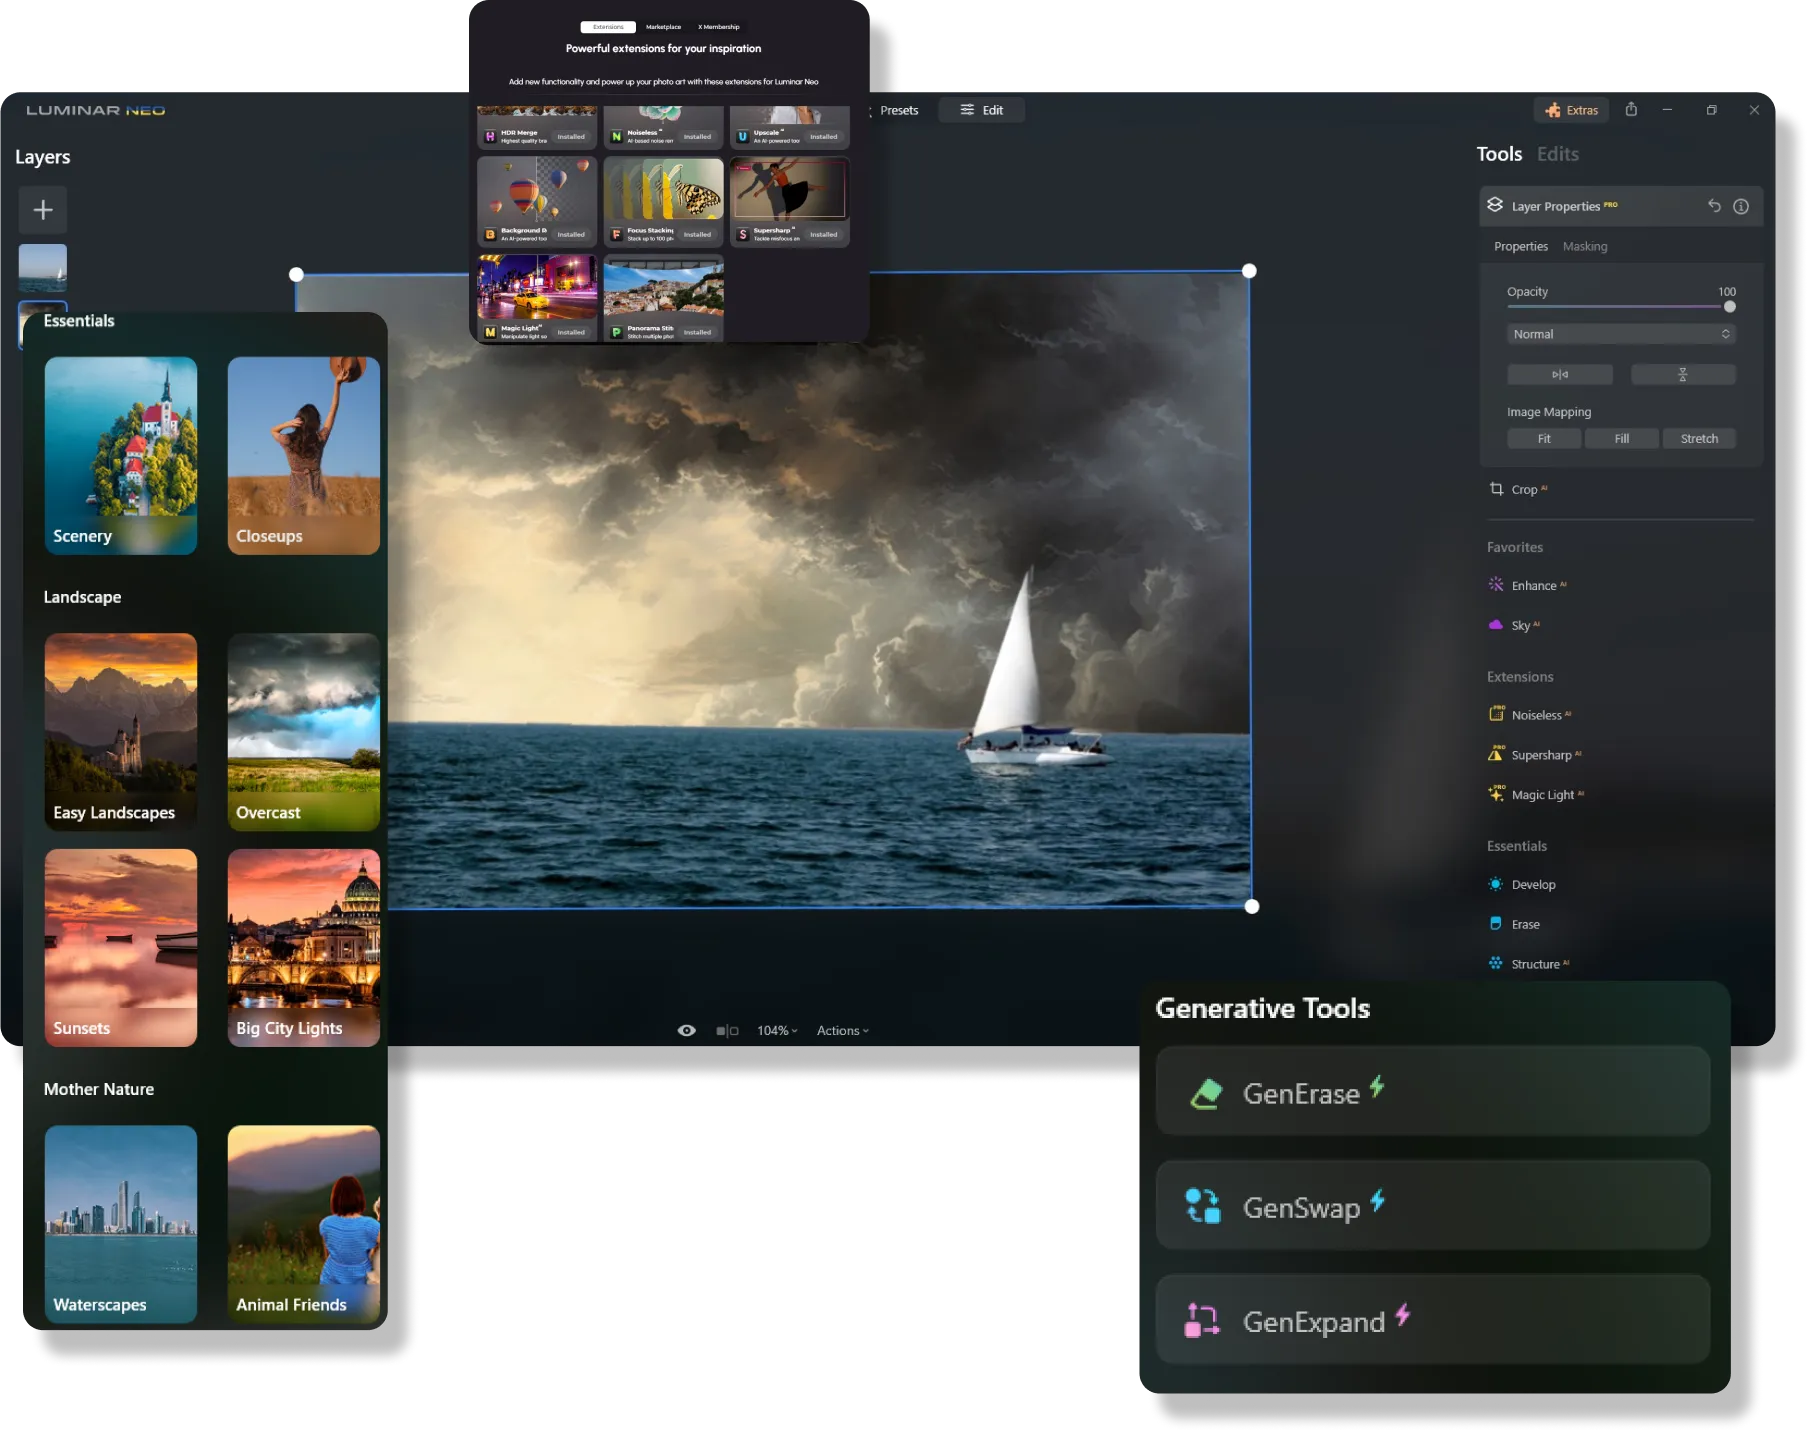The width and height of the screenshot is (1809, 1432).
Task: Open the Magic Light AI tool icon
Action: click(1496, 793)
